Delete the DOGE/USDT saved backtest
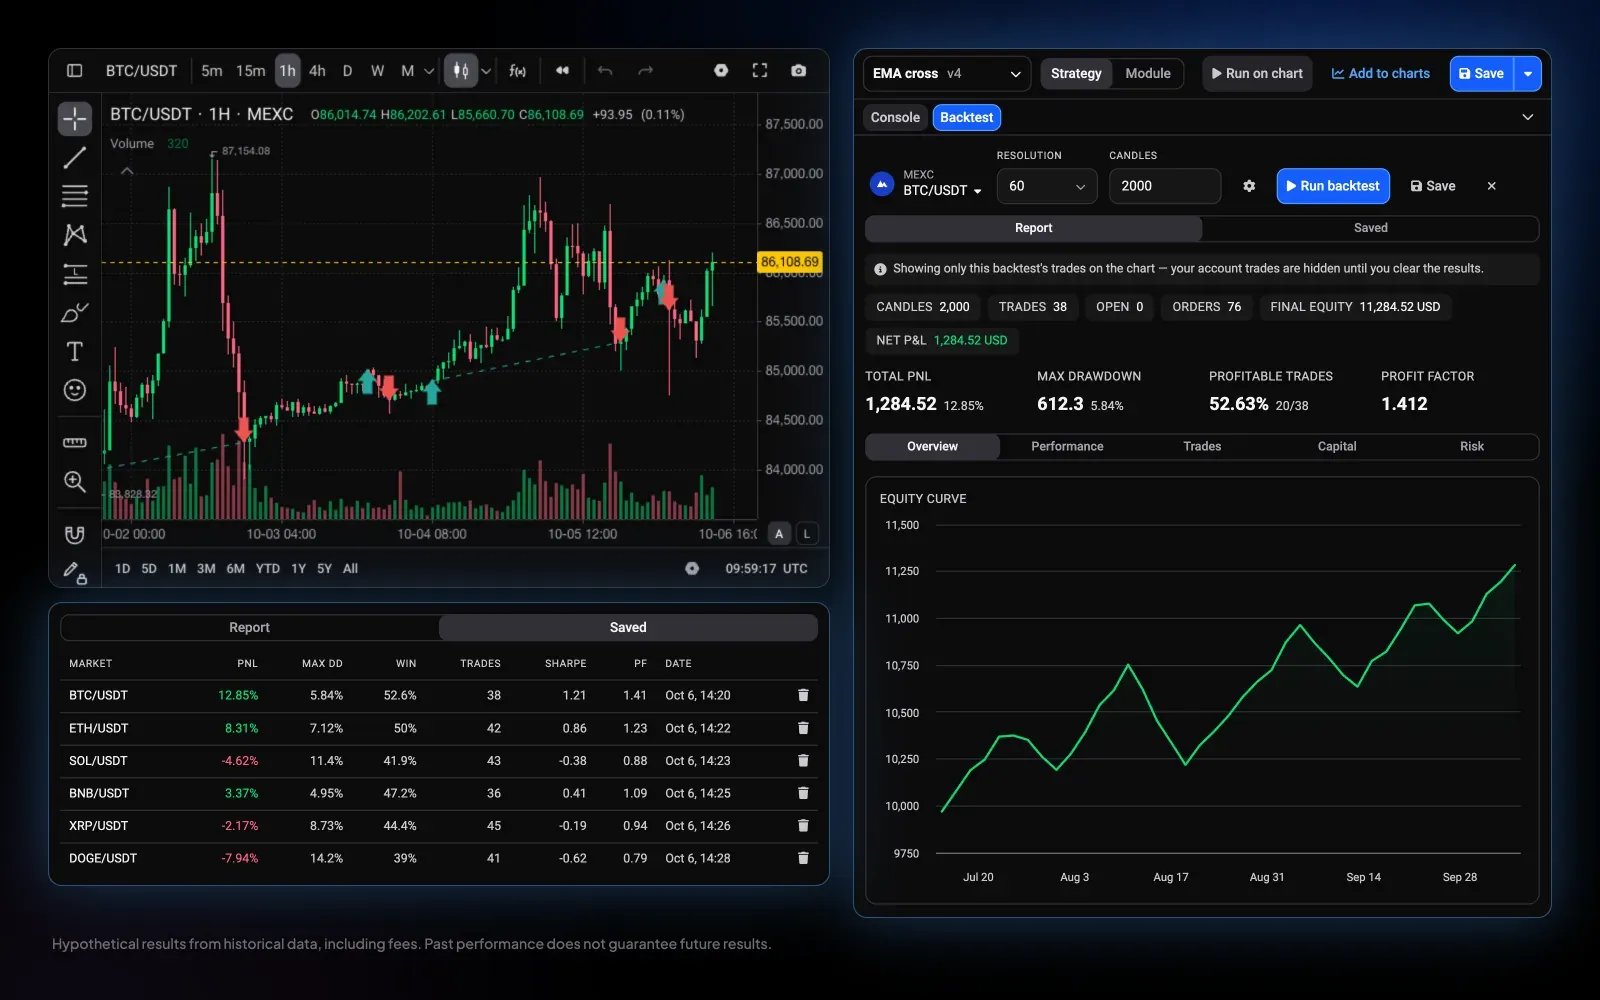Viewport: 1600px width, 1000px height. [803, 858]
